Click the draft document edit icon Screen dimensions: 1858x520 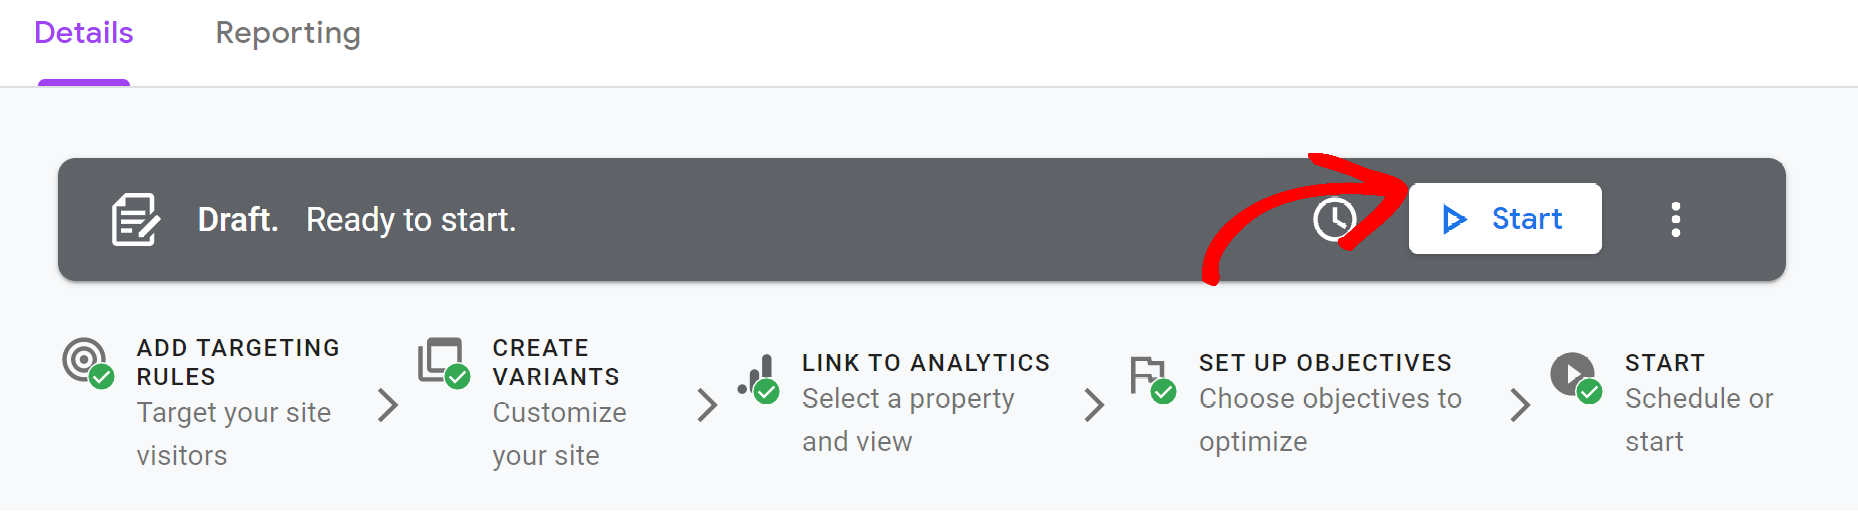[135, 219]
